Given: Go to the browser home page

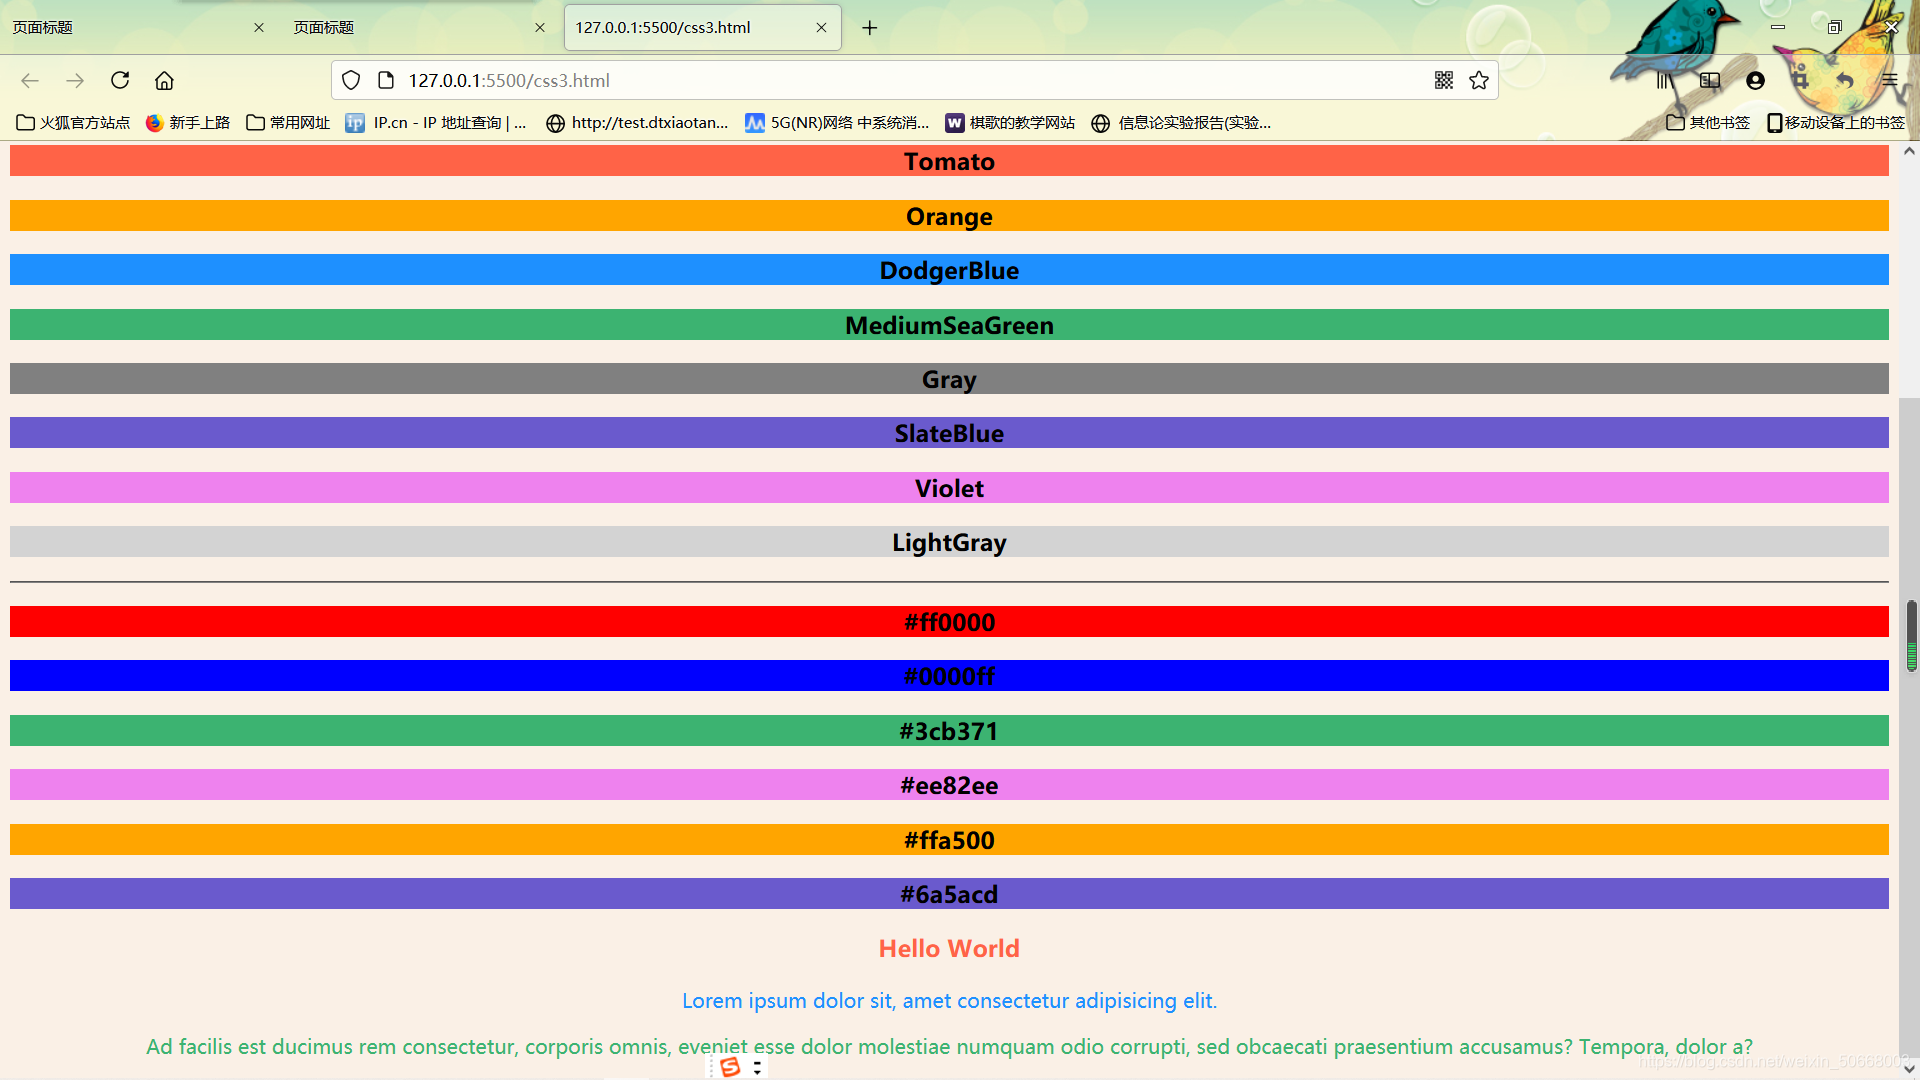Looking at the screenshot, I should tap(164, 81).
